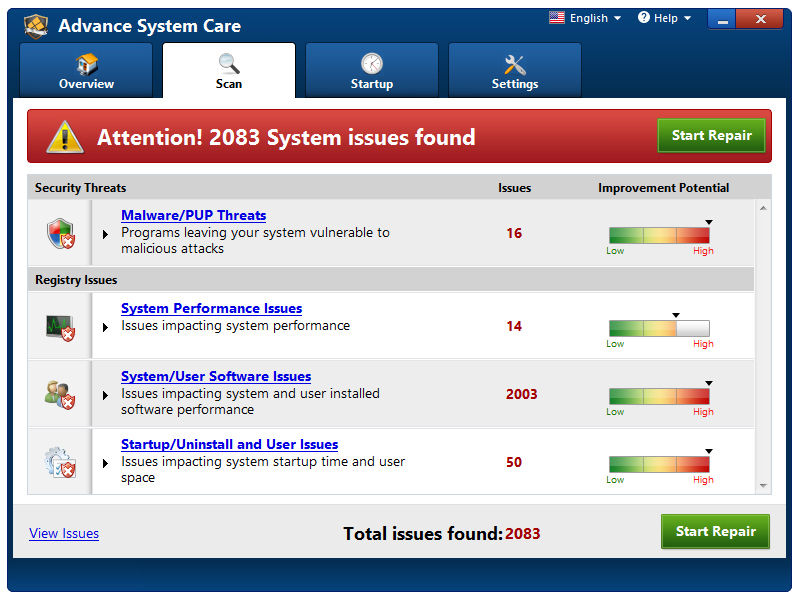Image resolution: width=800 pixels, height=600 pixels.
Task: Click the Registry Issues section header
Action: 76,280
